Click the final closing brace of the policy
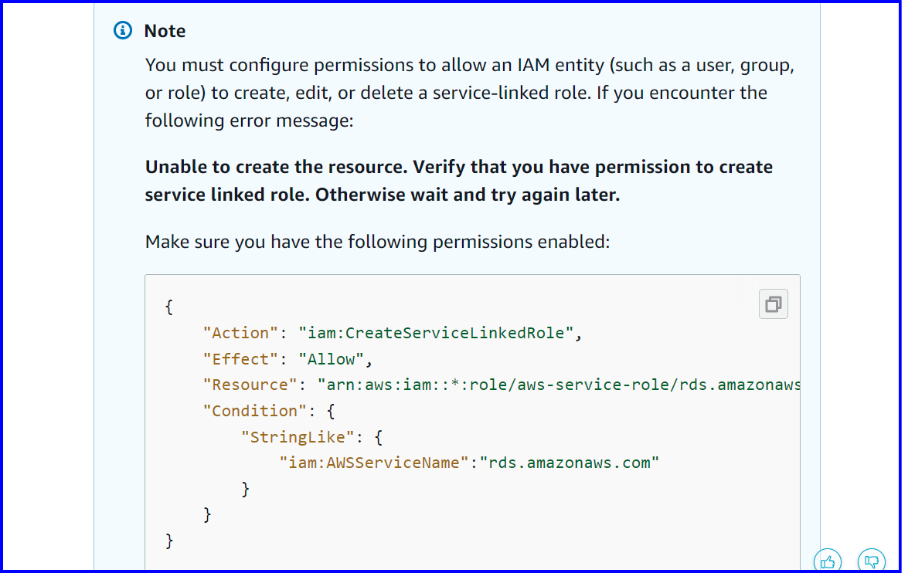Image resolution: width=903 pixels, height=573 pixels. point(169,541)
